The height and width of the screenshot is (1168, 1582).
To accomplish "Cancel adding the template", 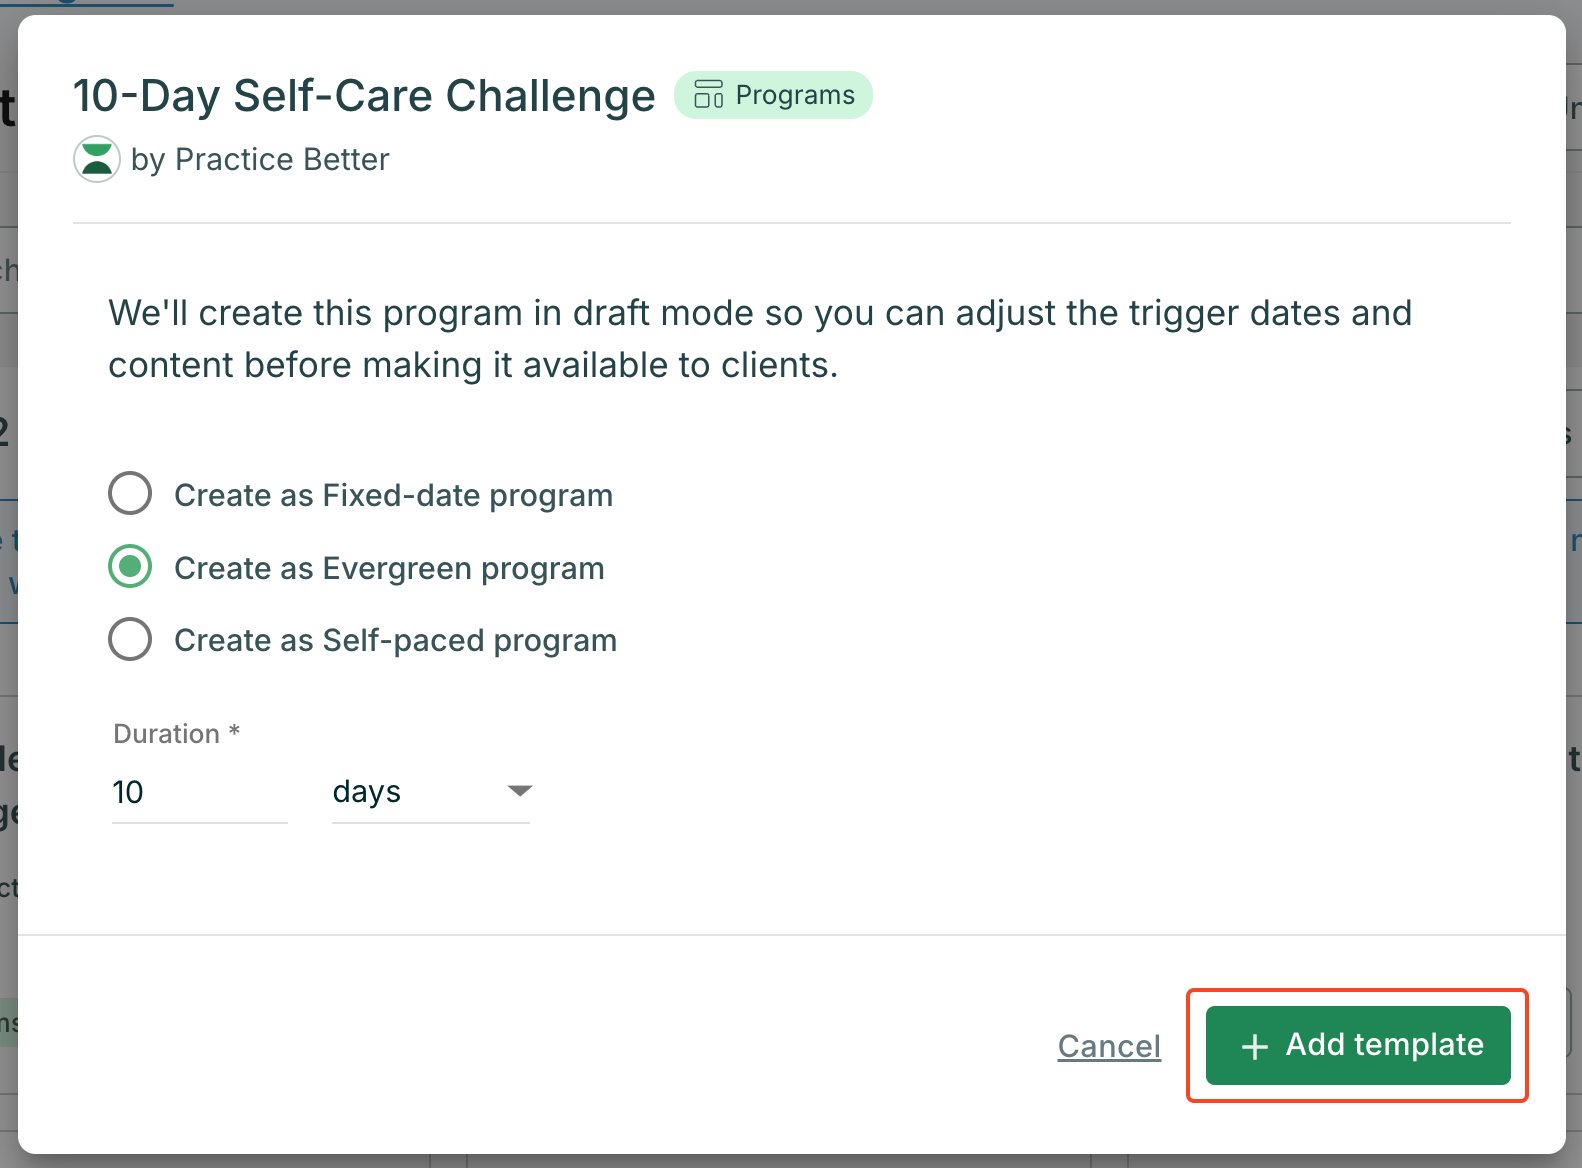I will click(x=1109, y=1046).
